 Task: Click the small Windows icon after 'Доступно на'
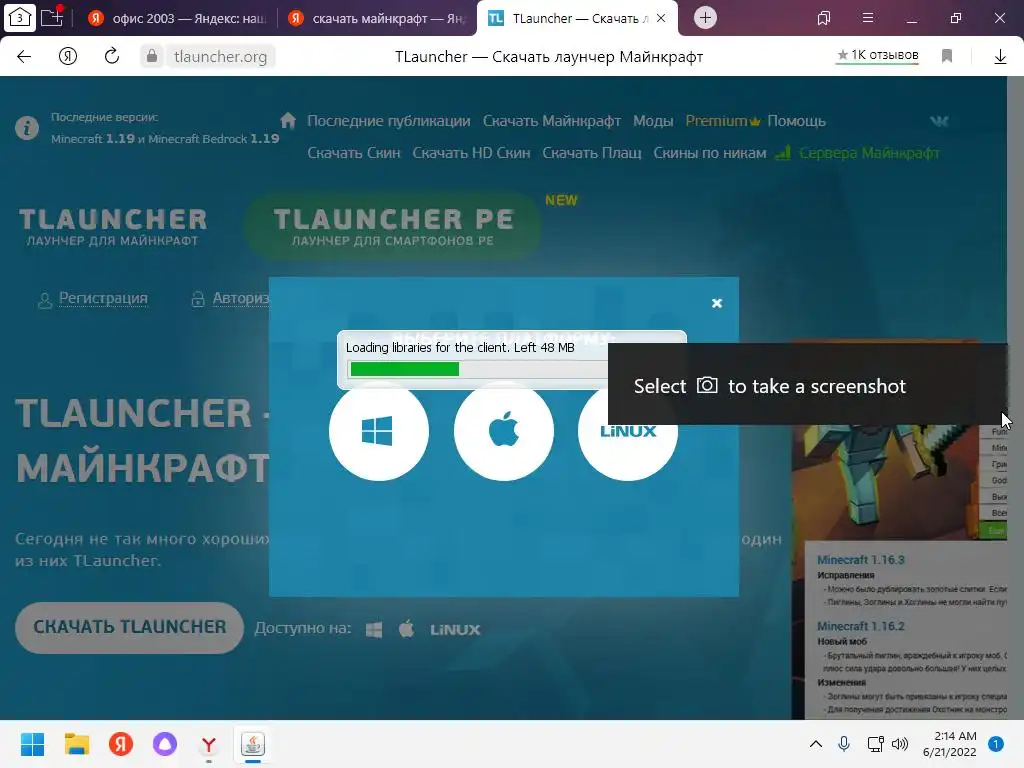[374, 630]
